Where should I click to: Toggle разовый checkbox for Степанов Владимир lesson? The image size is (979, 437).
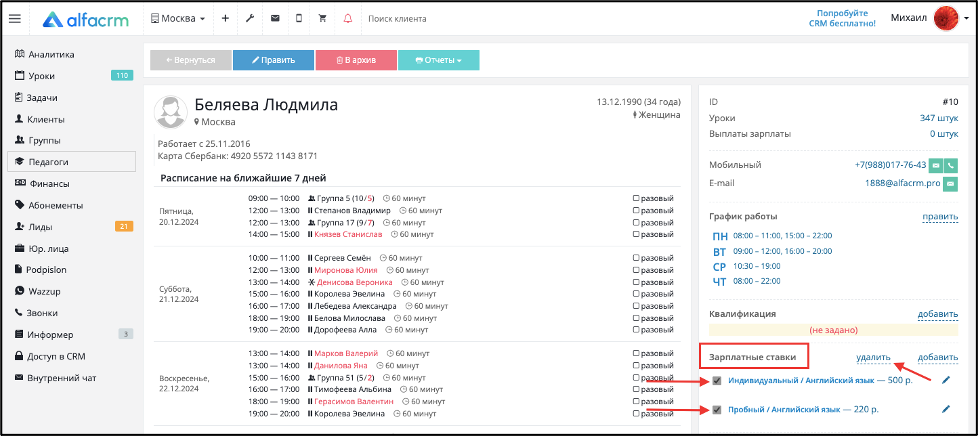636,210
